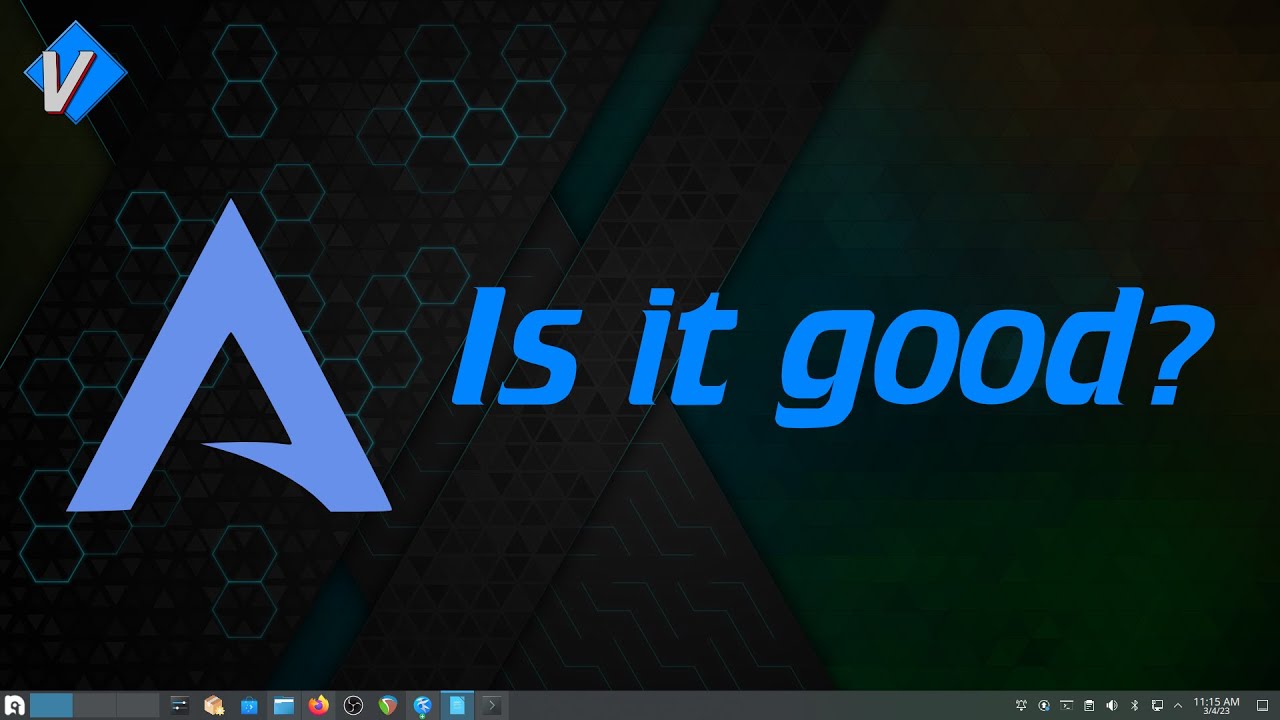Open network connections tray icon
The height and width of the screenshot is (720, 1280).
coord(1157,706)
